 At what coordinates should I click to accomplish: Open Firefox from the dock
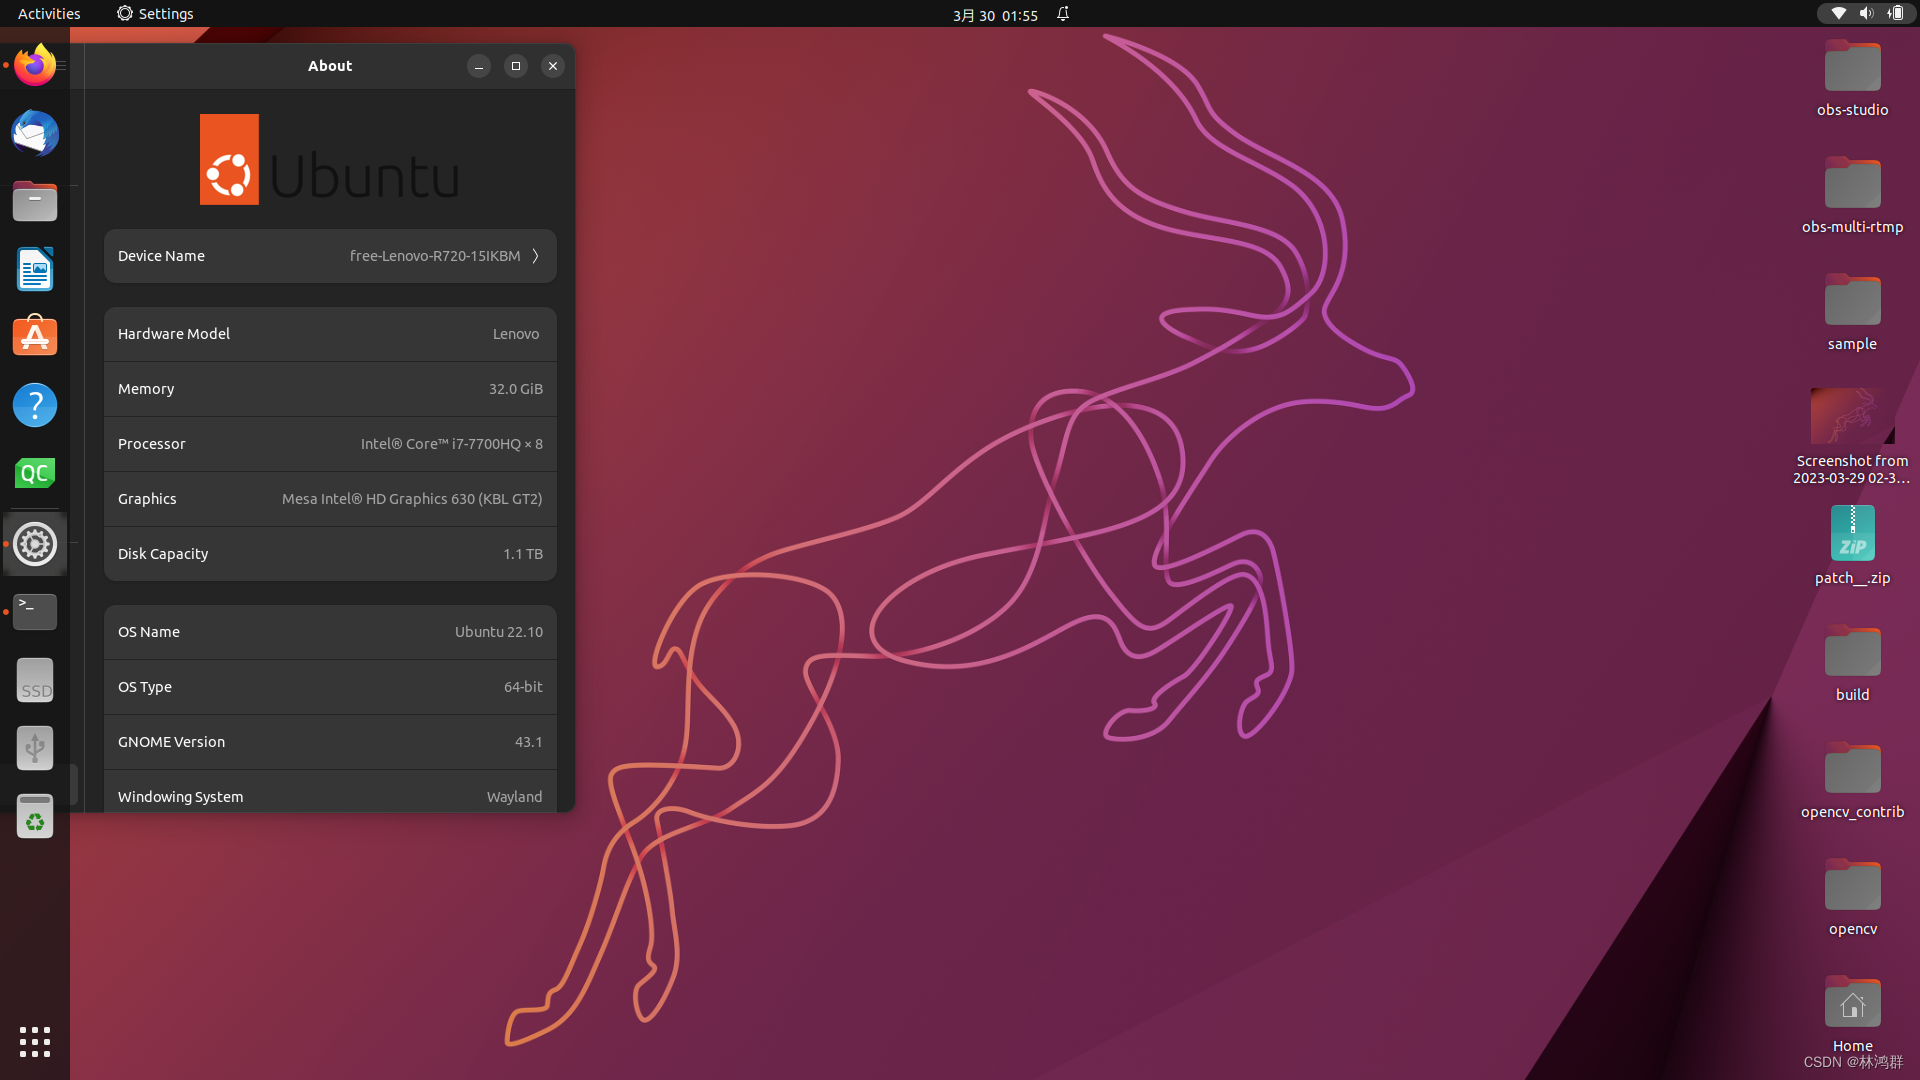[35, 66]
